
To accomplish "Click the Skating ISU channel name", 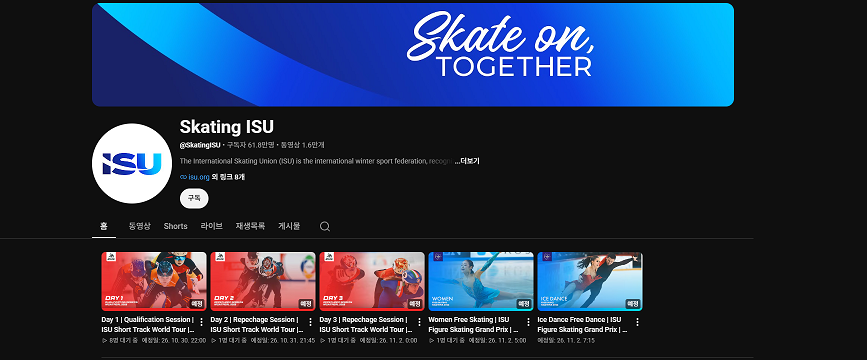I will coord(227,127).
